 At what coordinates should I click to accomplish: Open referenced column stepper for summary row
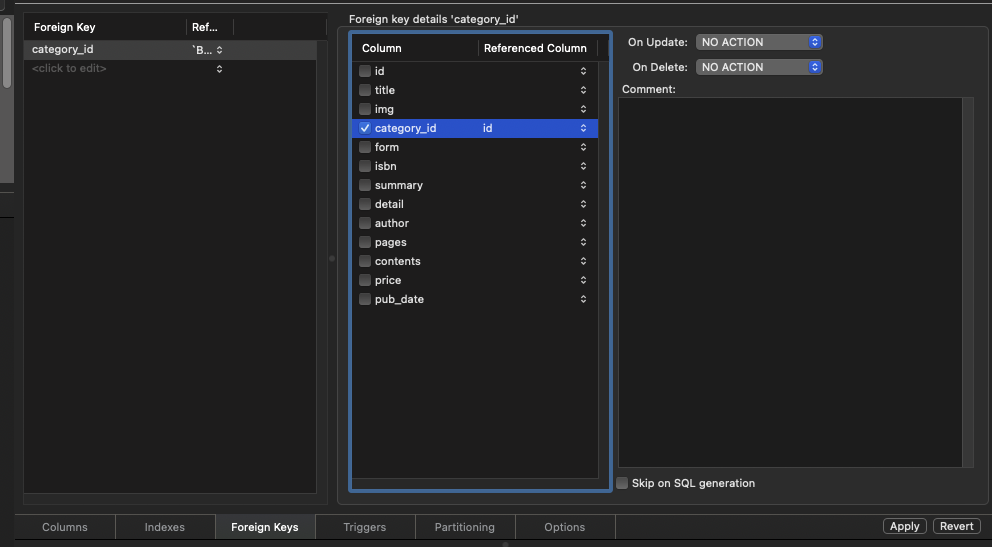(583, 185)
